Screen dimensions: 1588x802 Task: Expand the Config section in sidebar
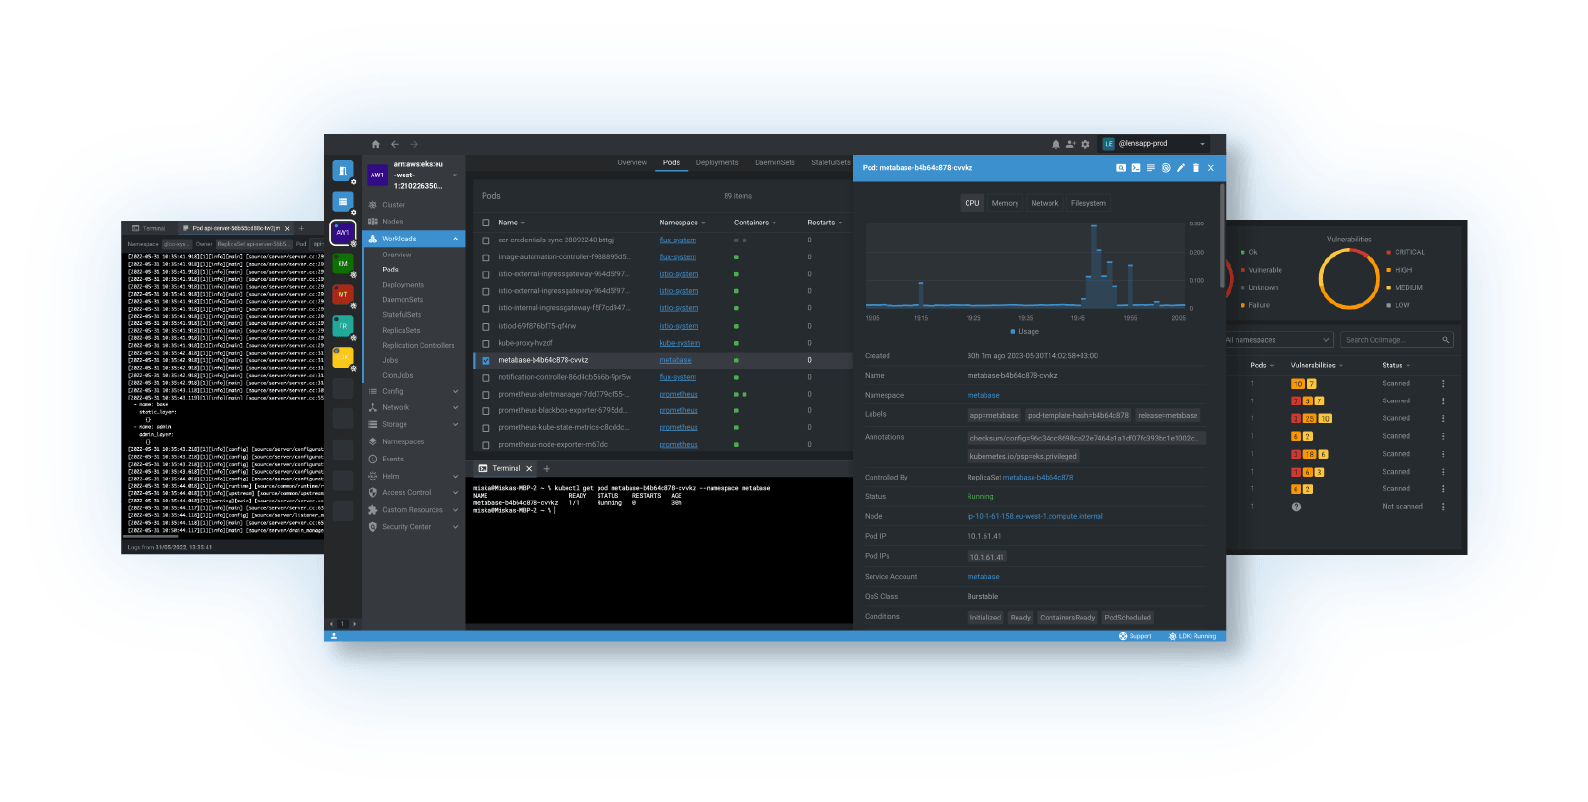point(455,391)
